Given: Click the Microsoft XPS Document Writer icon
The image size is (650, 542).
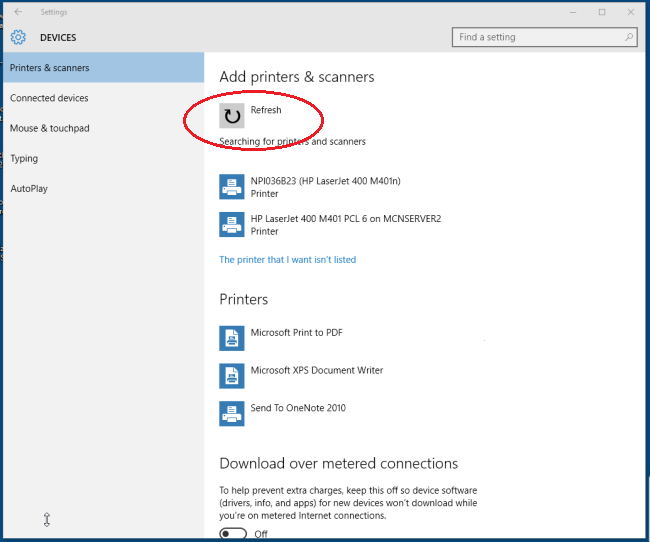Looking at the screenshot, I should tap(232, 376).
